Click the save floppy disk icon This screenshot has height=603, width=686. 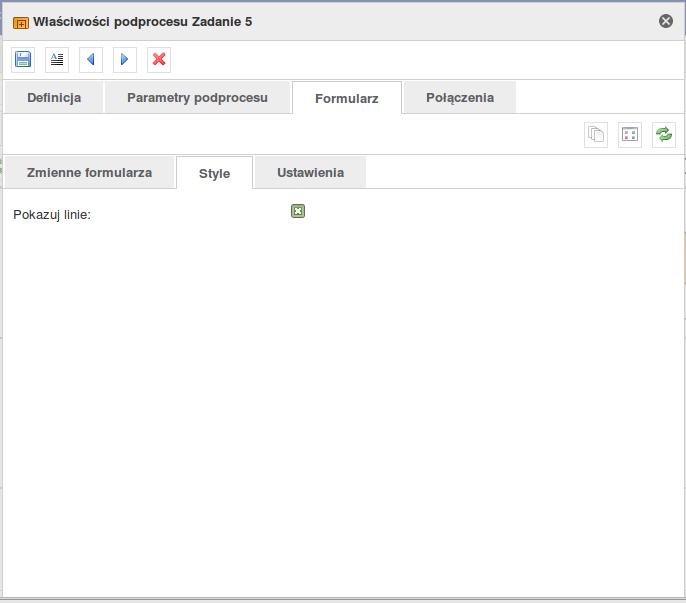tap(23, 60)
